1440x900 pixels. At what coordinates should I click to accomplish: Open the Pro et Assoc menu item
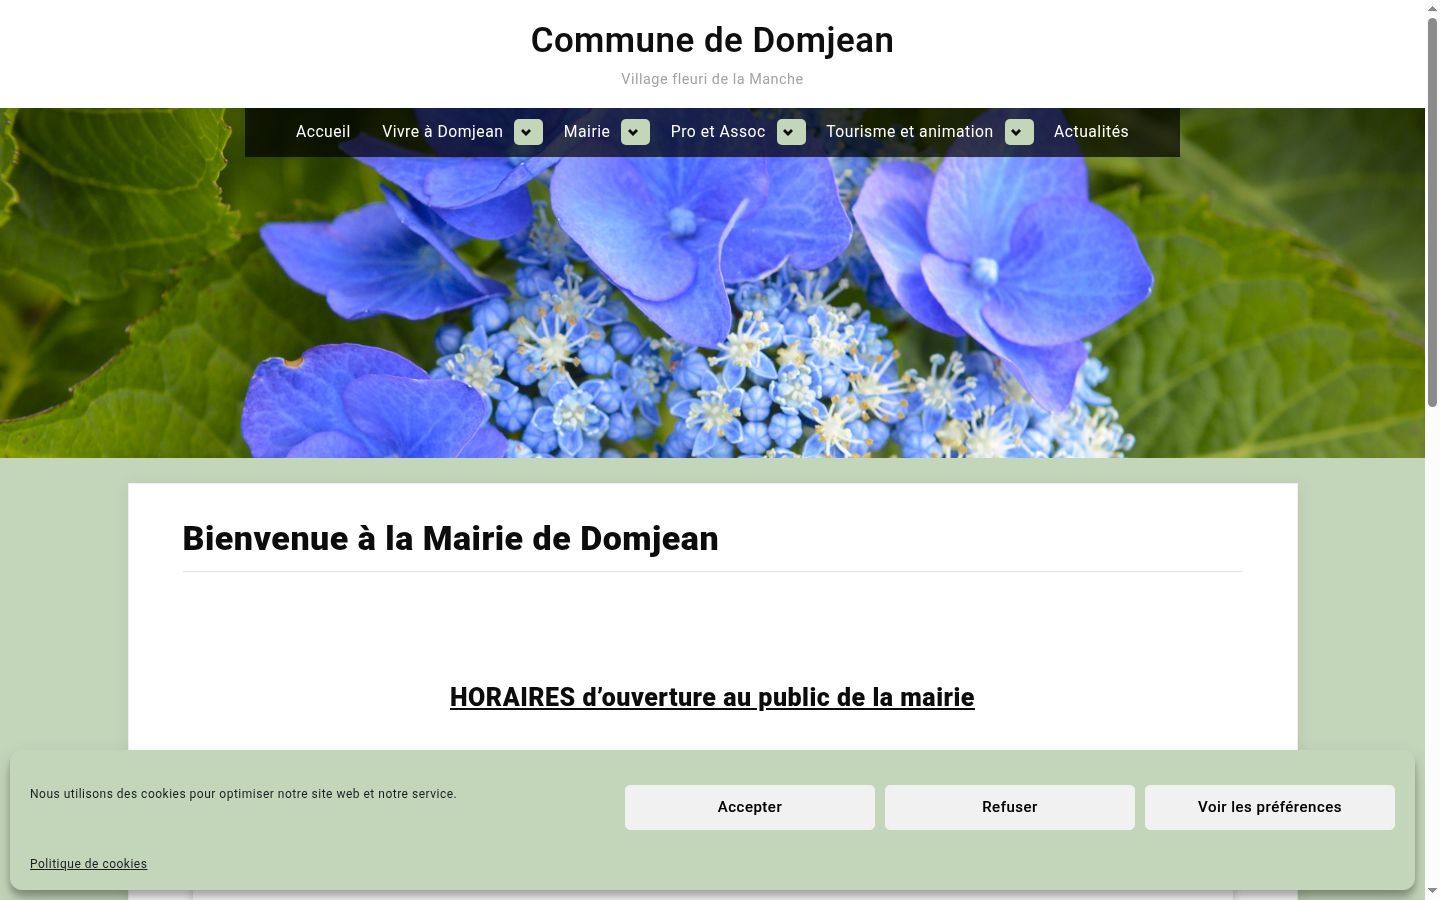(x=718, y=132)
